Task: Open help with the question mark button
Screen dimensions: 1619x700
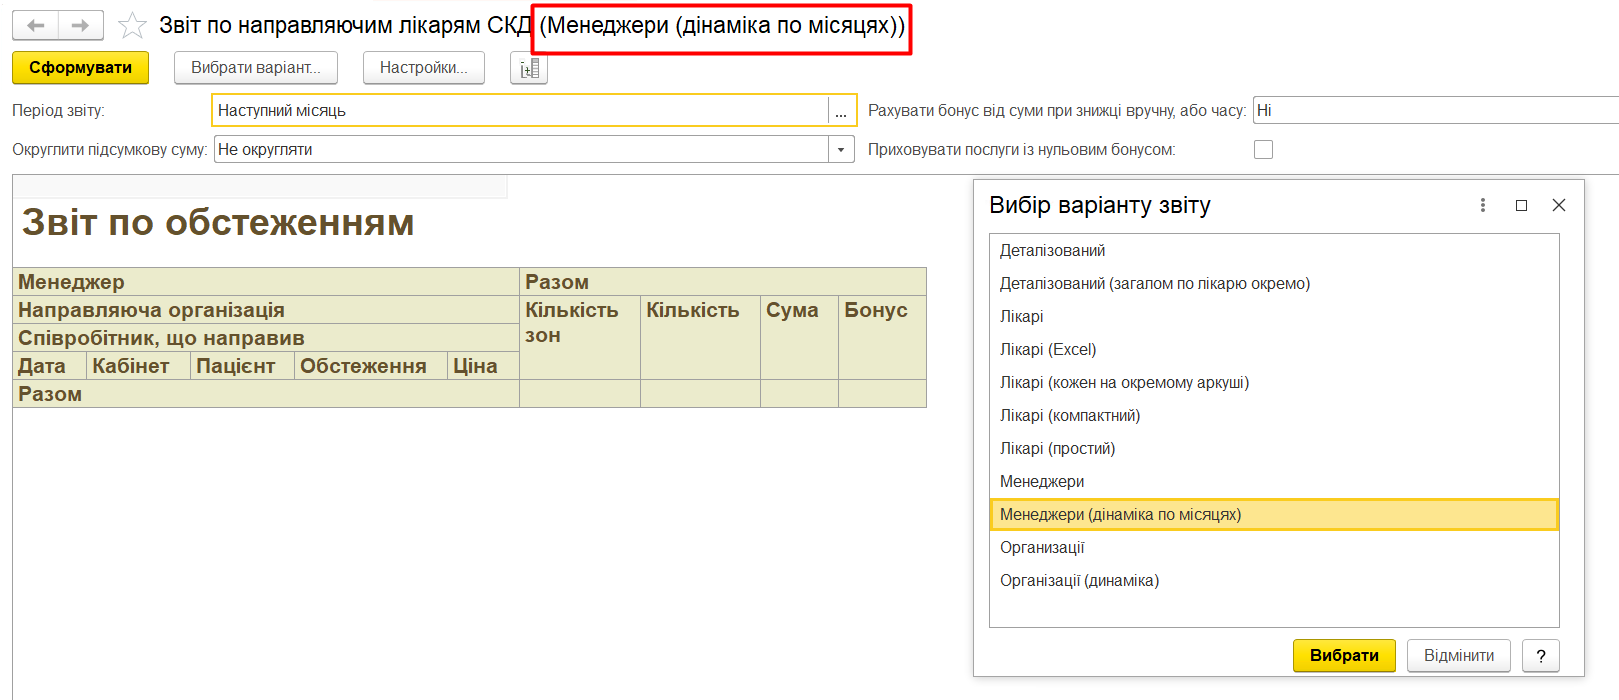Action: coord(1540,656)
